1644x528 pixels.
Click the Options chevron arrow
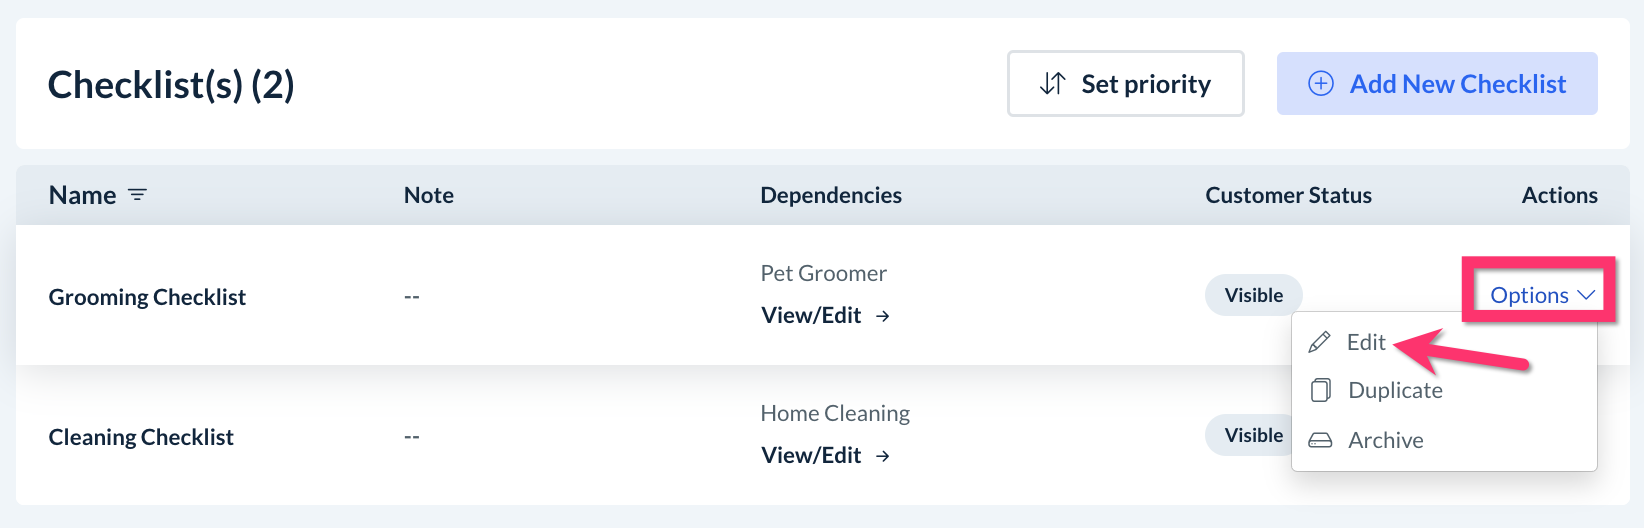click(1586, 295)
